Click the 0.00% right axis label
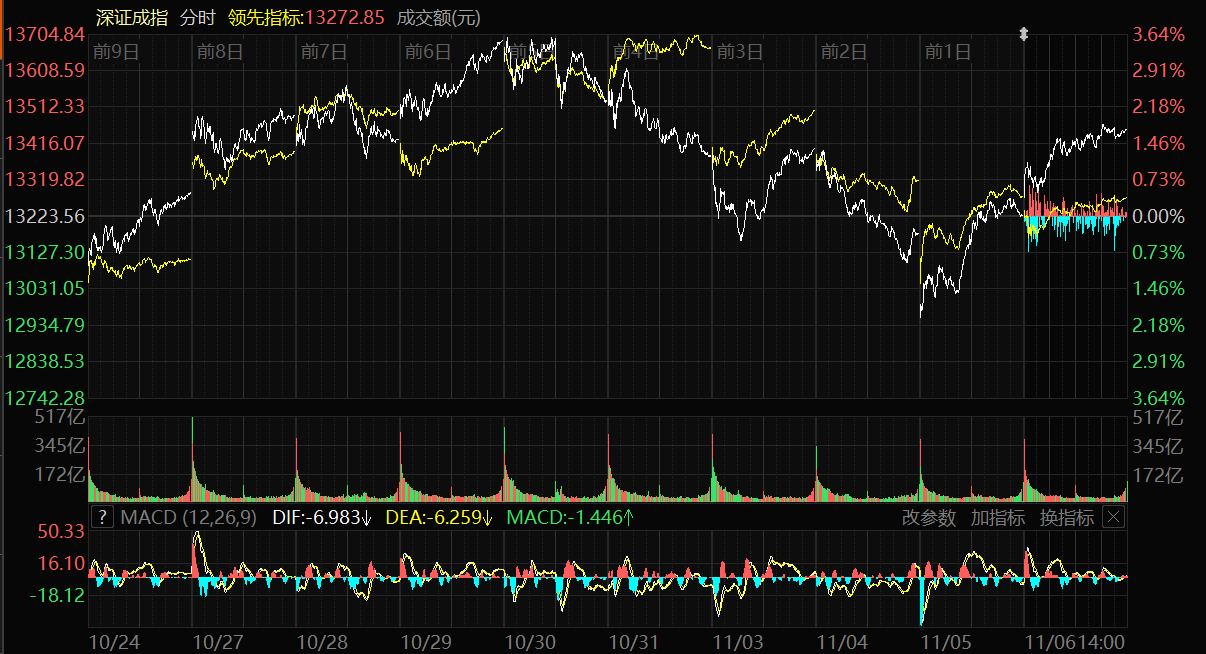The width and height of the screenshot is (1206, 654). click(1157, 216)
